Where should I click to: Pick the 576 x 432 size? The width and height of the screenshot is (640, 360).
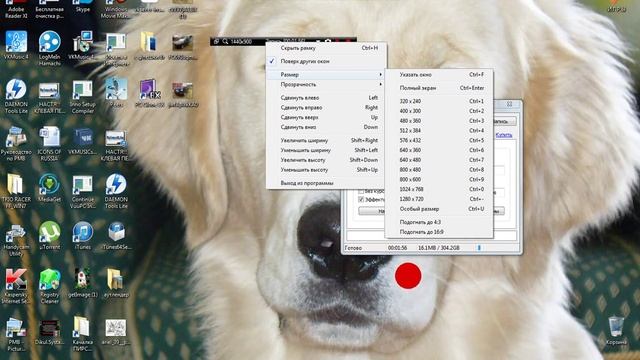tap(439, 140)
